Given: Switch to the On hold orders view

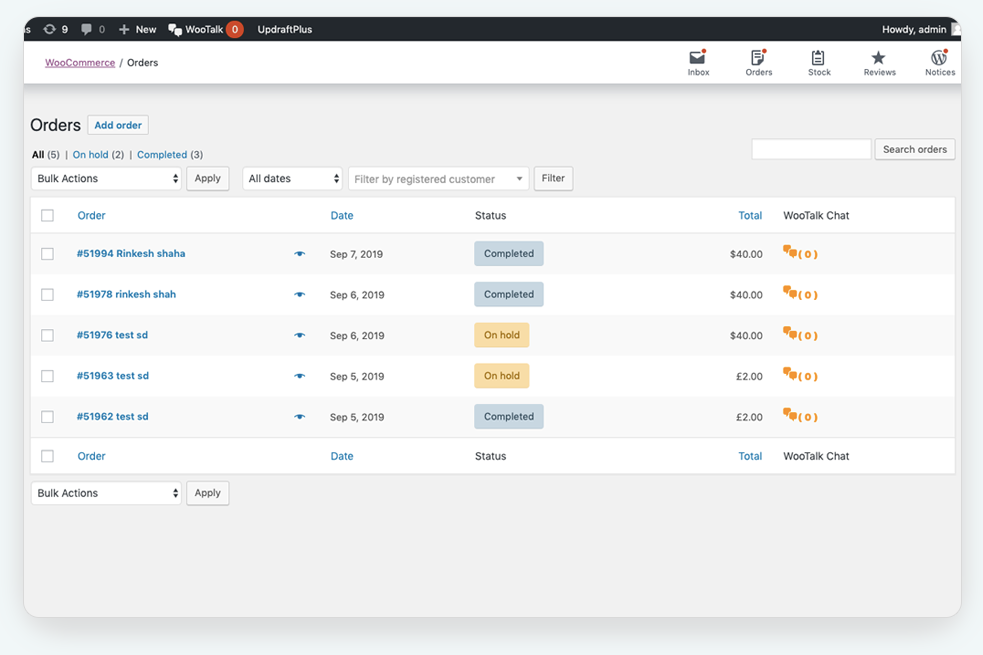Looking at the screenshot, I should [x=89, y=154].
